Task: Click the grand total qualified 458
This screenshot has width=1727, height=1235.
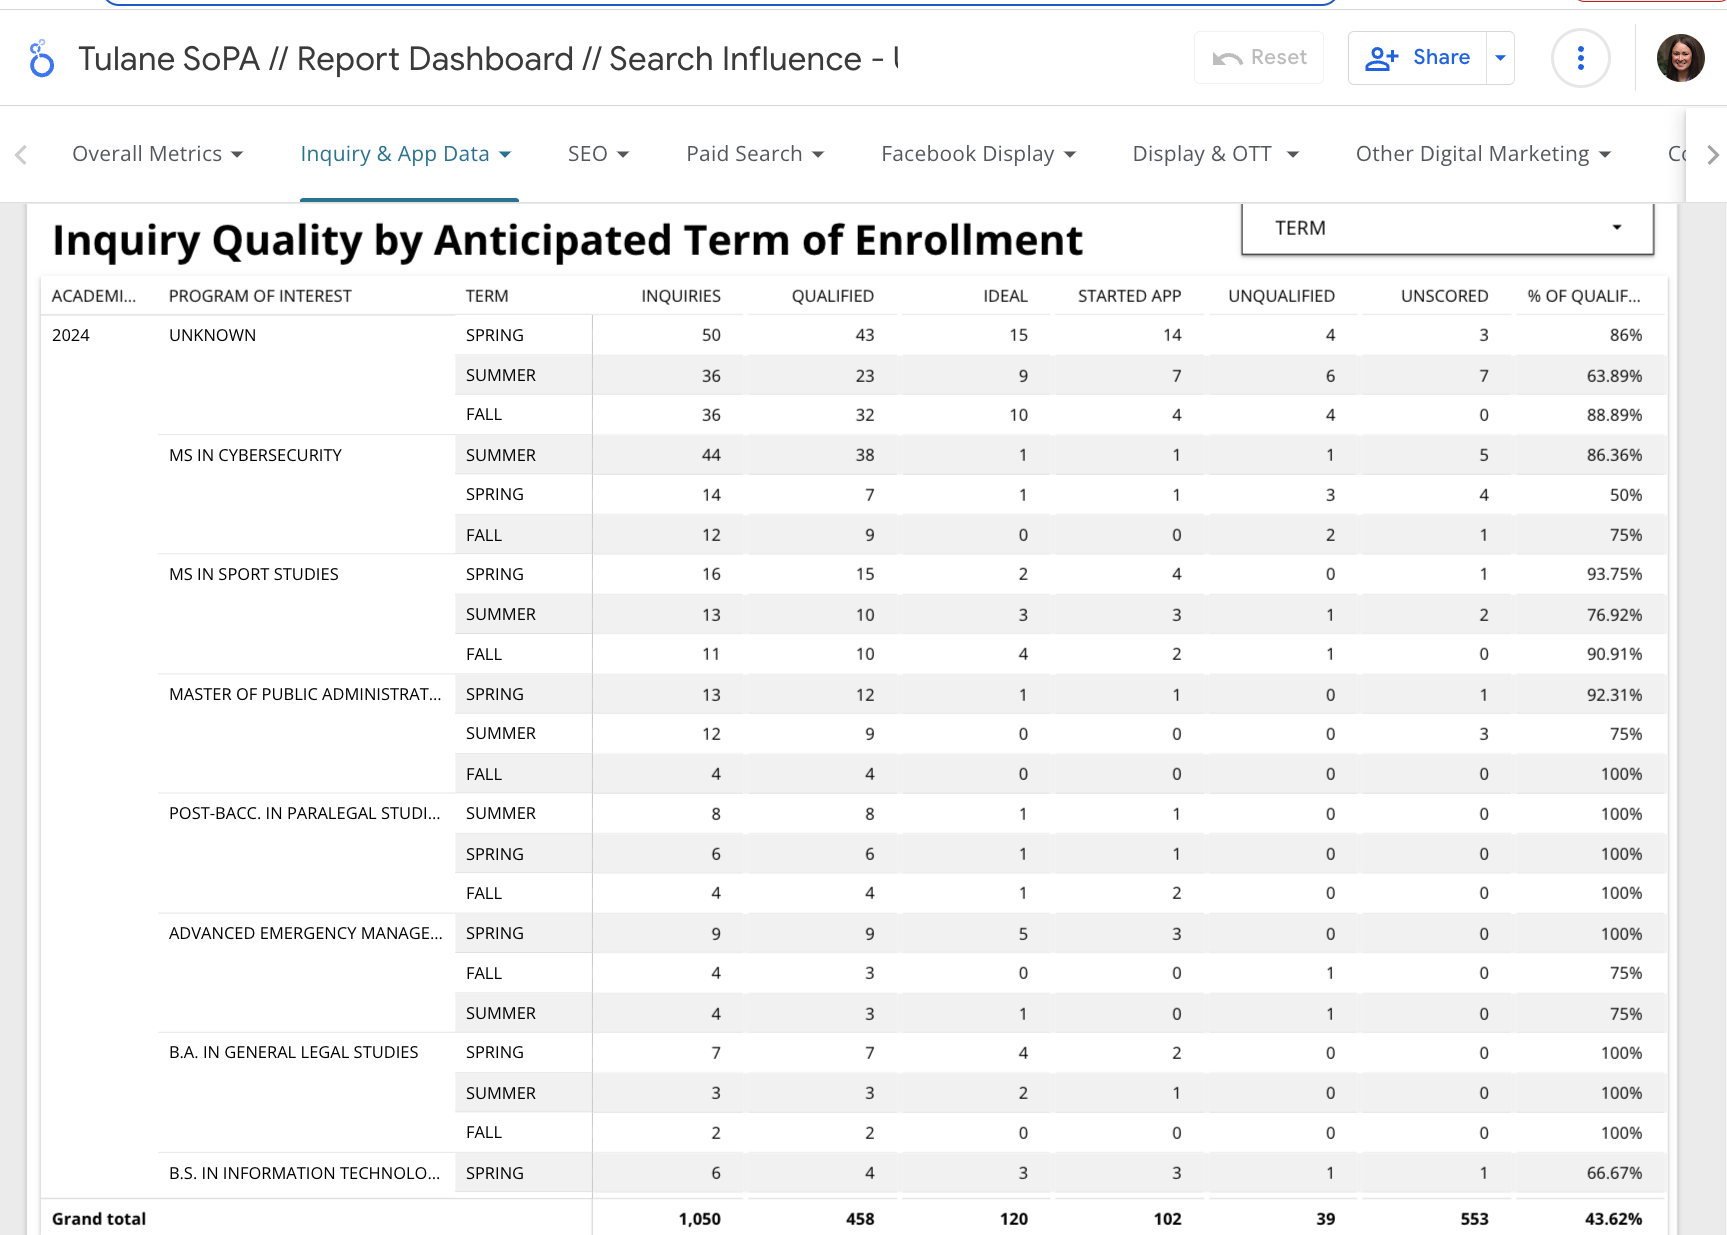Action: [860, 1219]
